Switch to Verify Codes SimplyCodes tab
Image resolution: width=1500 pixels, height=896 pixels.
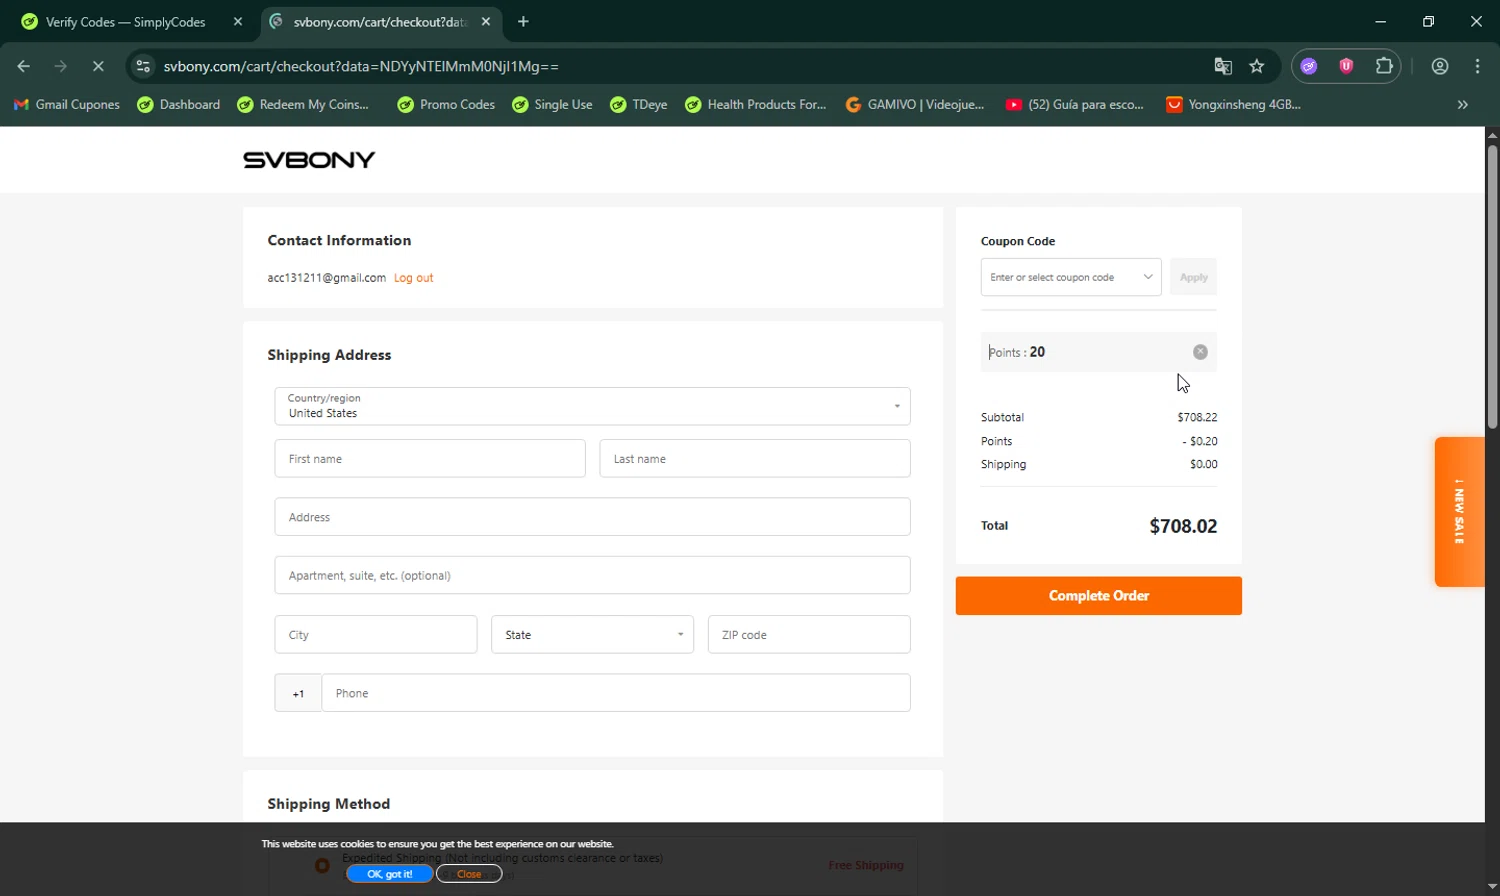(x=125, y=22)
